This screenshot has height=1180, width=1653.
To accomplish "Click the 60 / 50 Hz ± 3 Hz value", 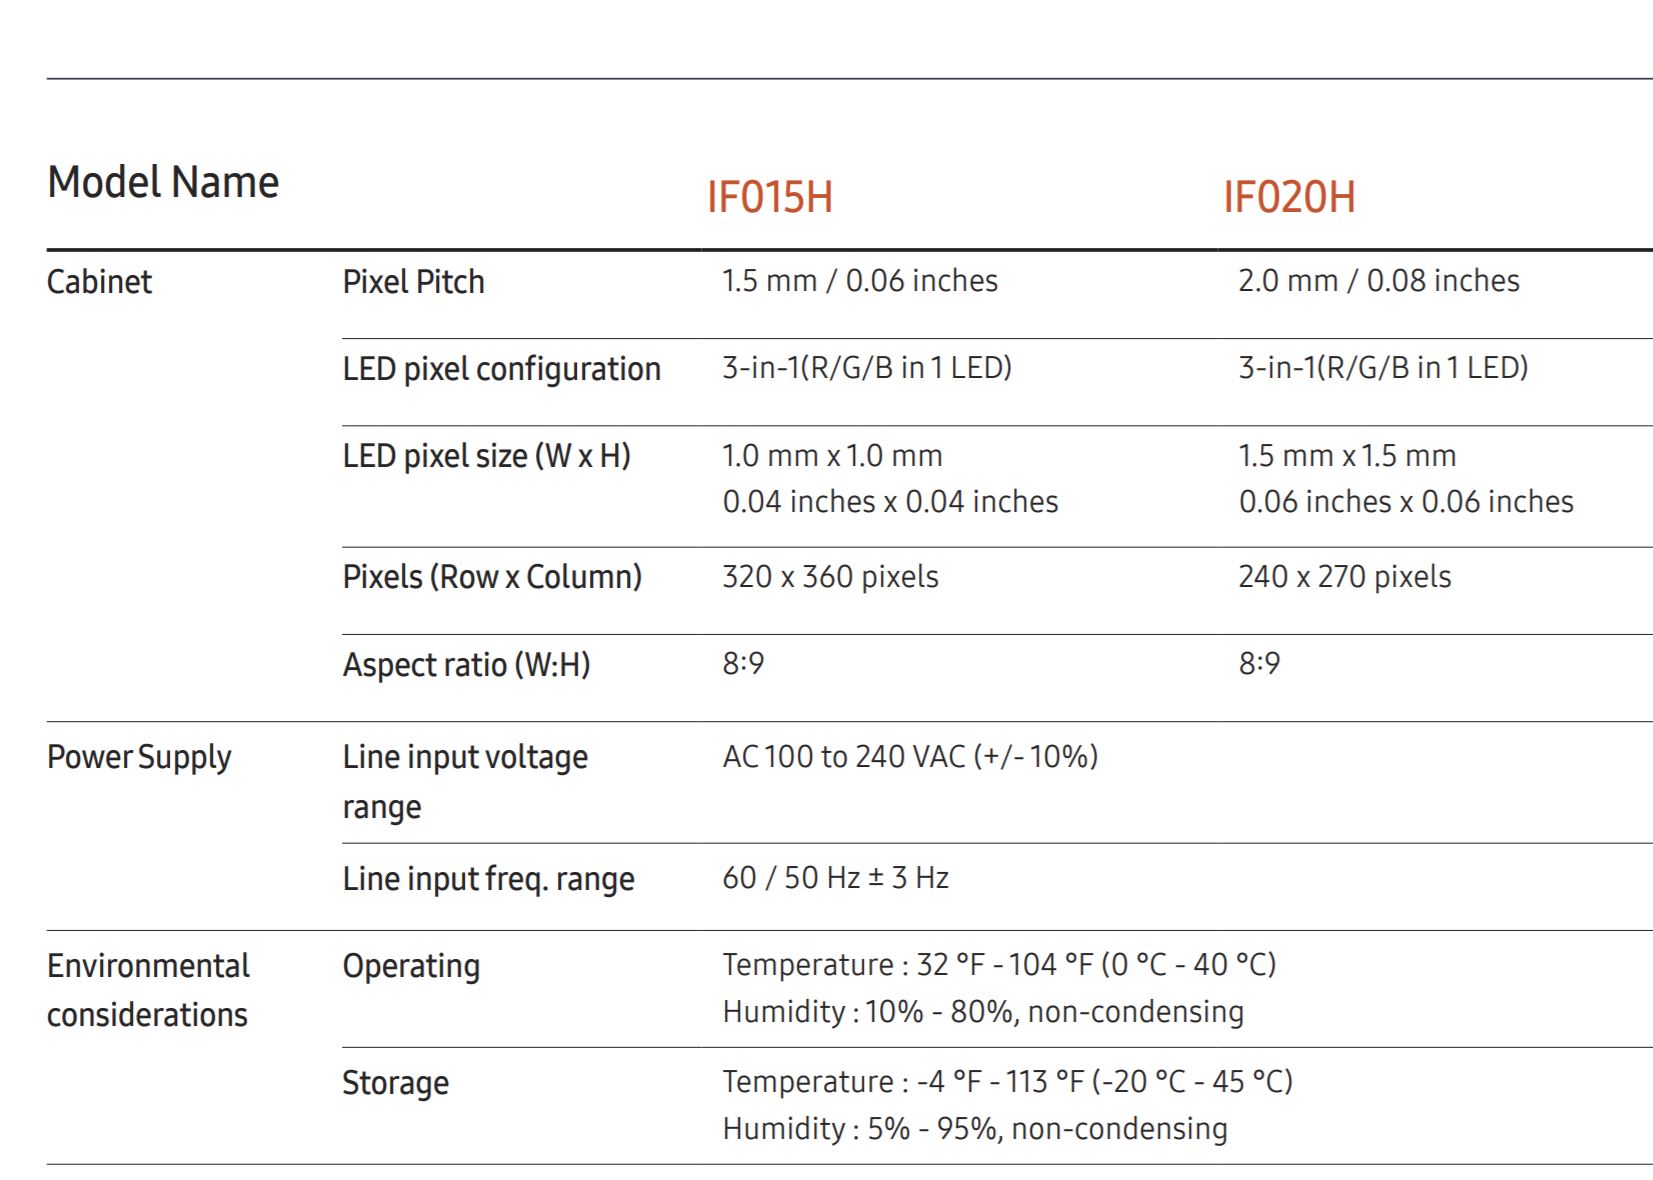I will click(x=835, y=878).
